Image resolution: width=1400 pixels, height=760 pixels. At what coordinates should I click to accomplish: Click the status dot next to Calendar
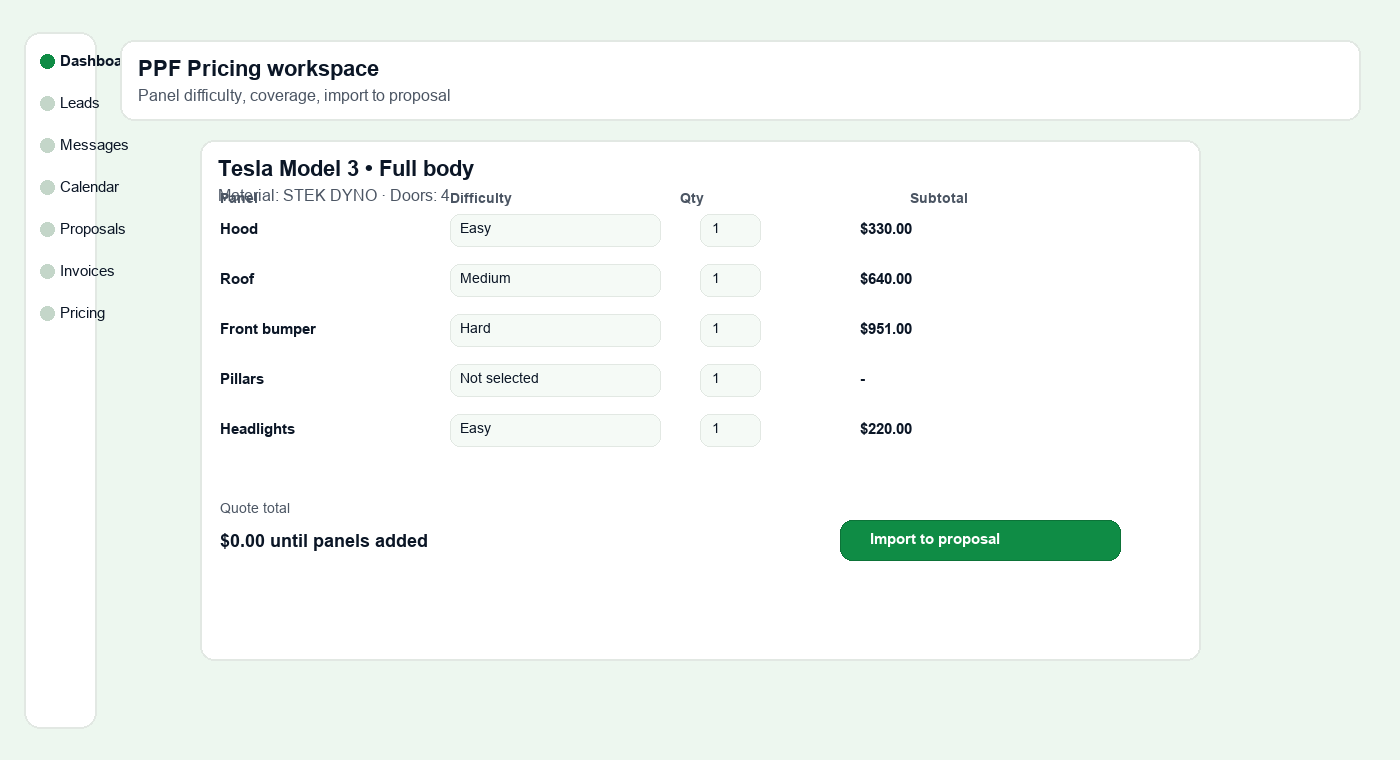[x=48, y=187]
